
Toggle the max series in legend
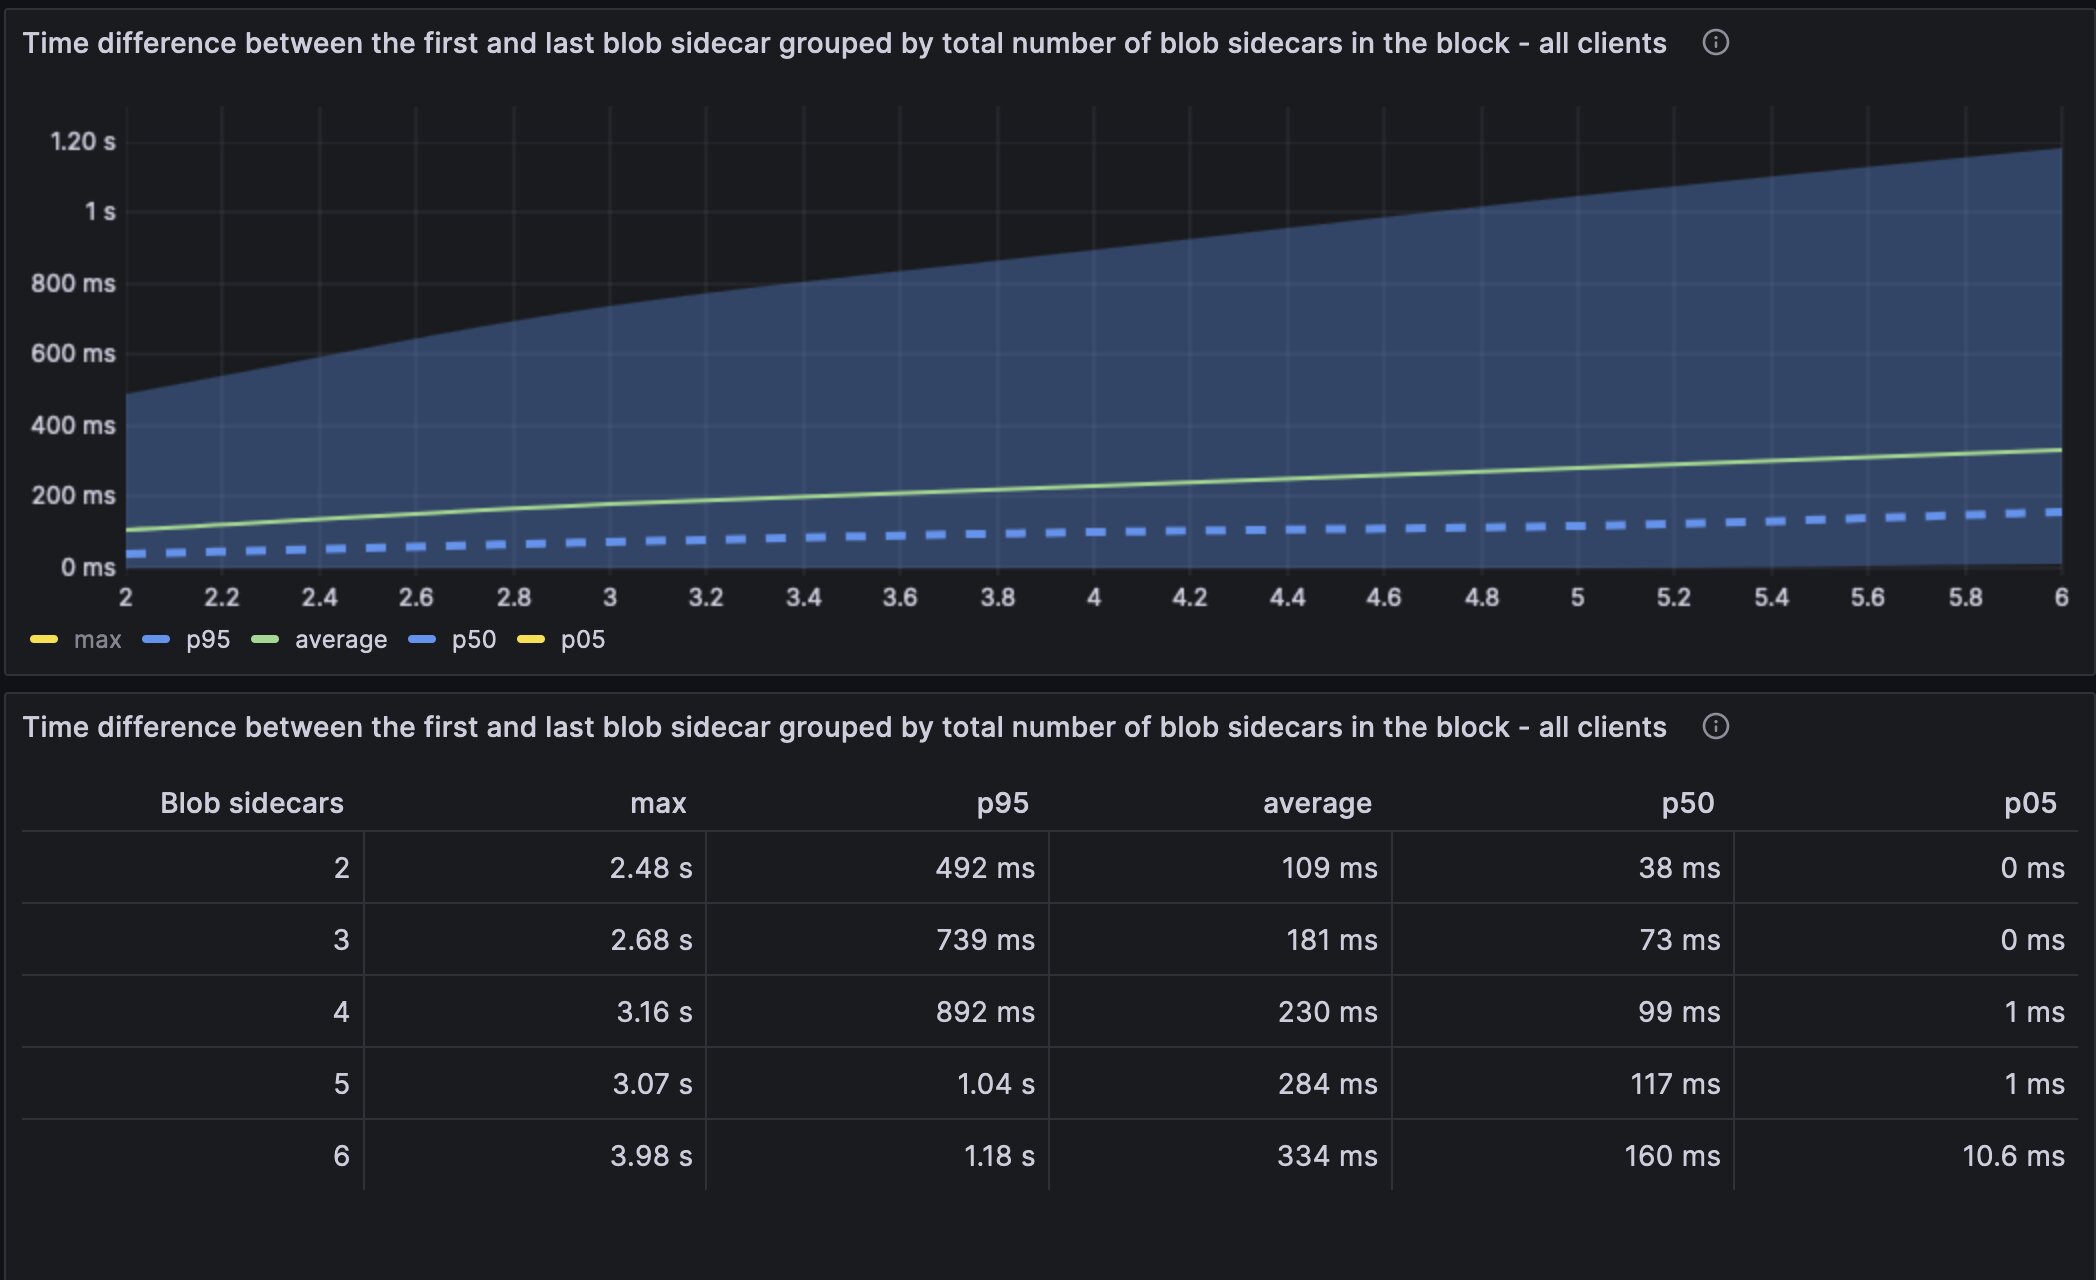click(x=97, y=640)
